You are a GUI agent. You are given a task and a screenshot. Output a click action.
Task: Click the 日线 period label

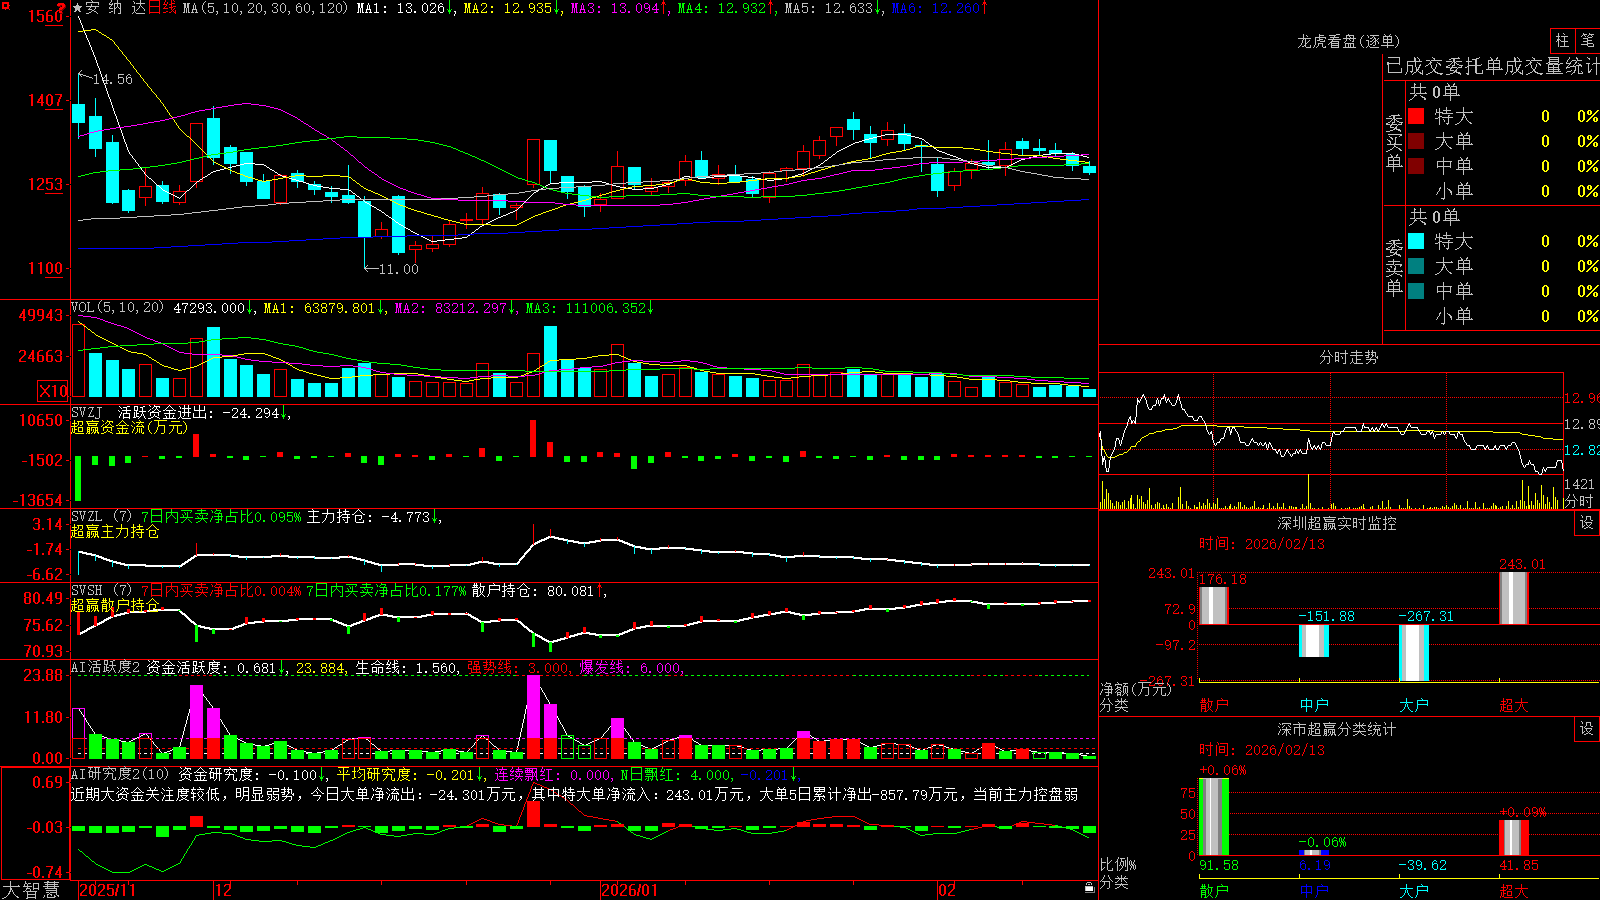tap(163, 8)
